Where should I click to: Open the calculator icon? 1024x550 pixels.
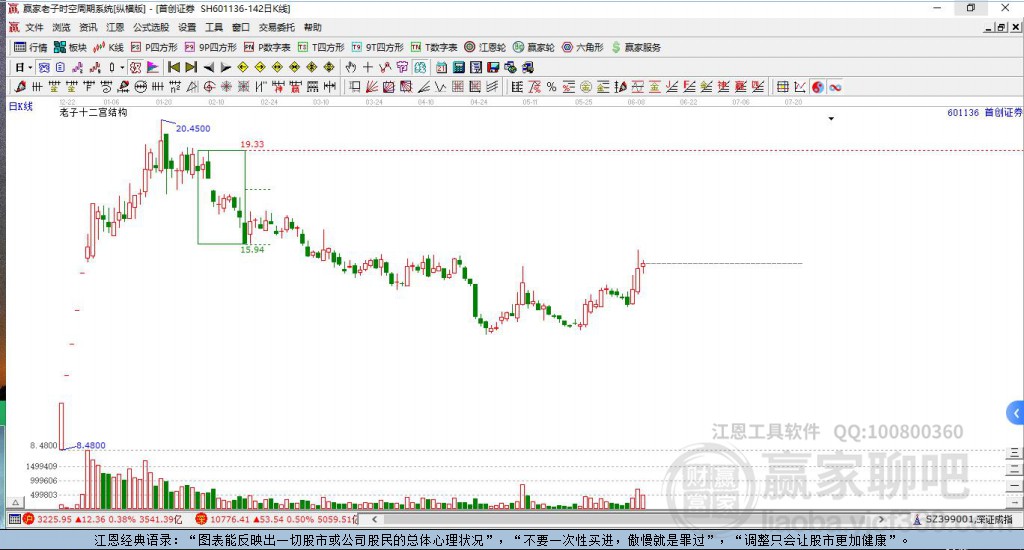click(458, 67)
